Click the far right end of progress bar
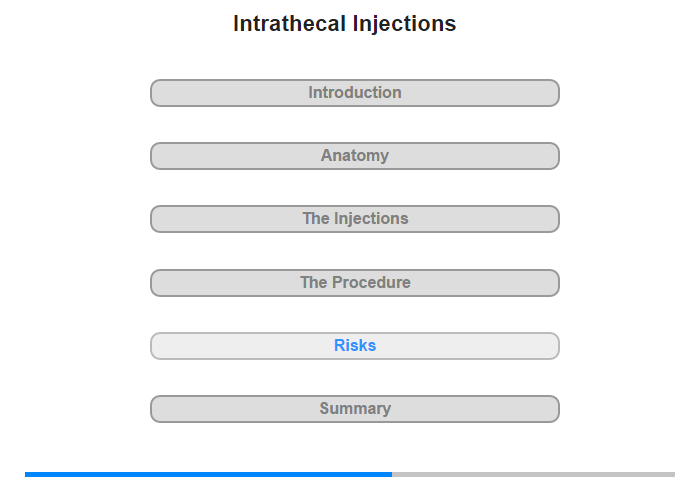The image size is (700, 480). point(673,474)
